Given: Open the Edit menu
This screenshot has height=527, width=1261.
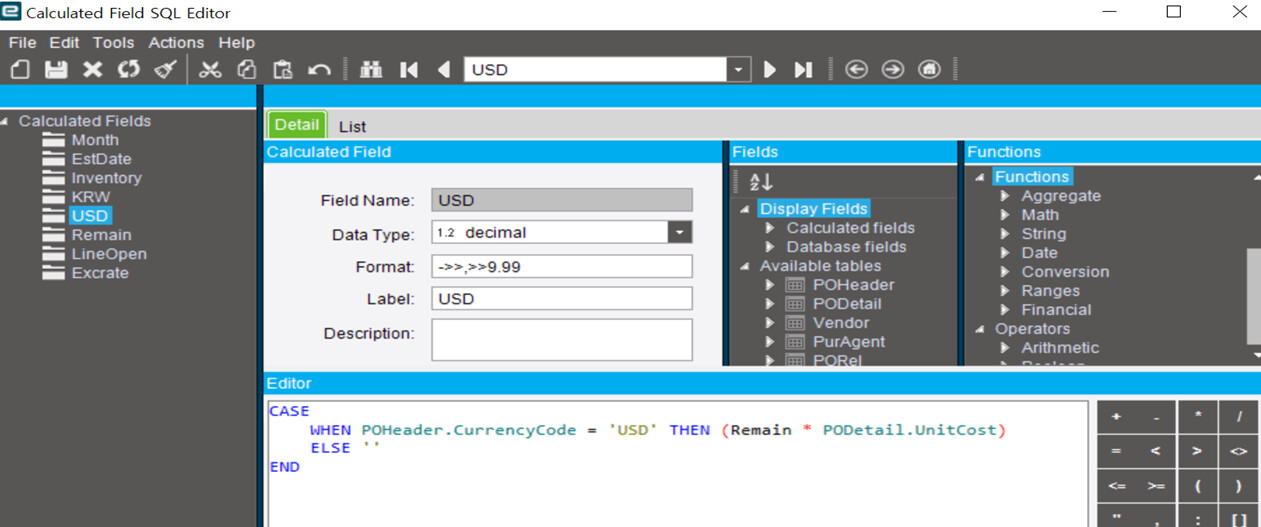Looking at the screenshot, I should (x=64, y=43).
